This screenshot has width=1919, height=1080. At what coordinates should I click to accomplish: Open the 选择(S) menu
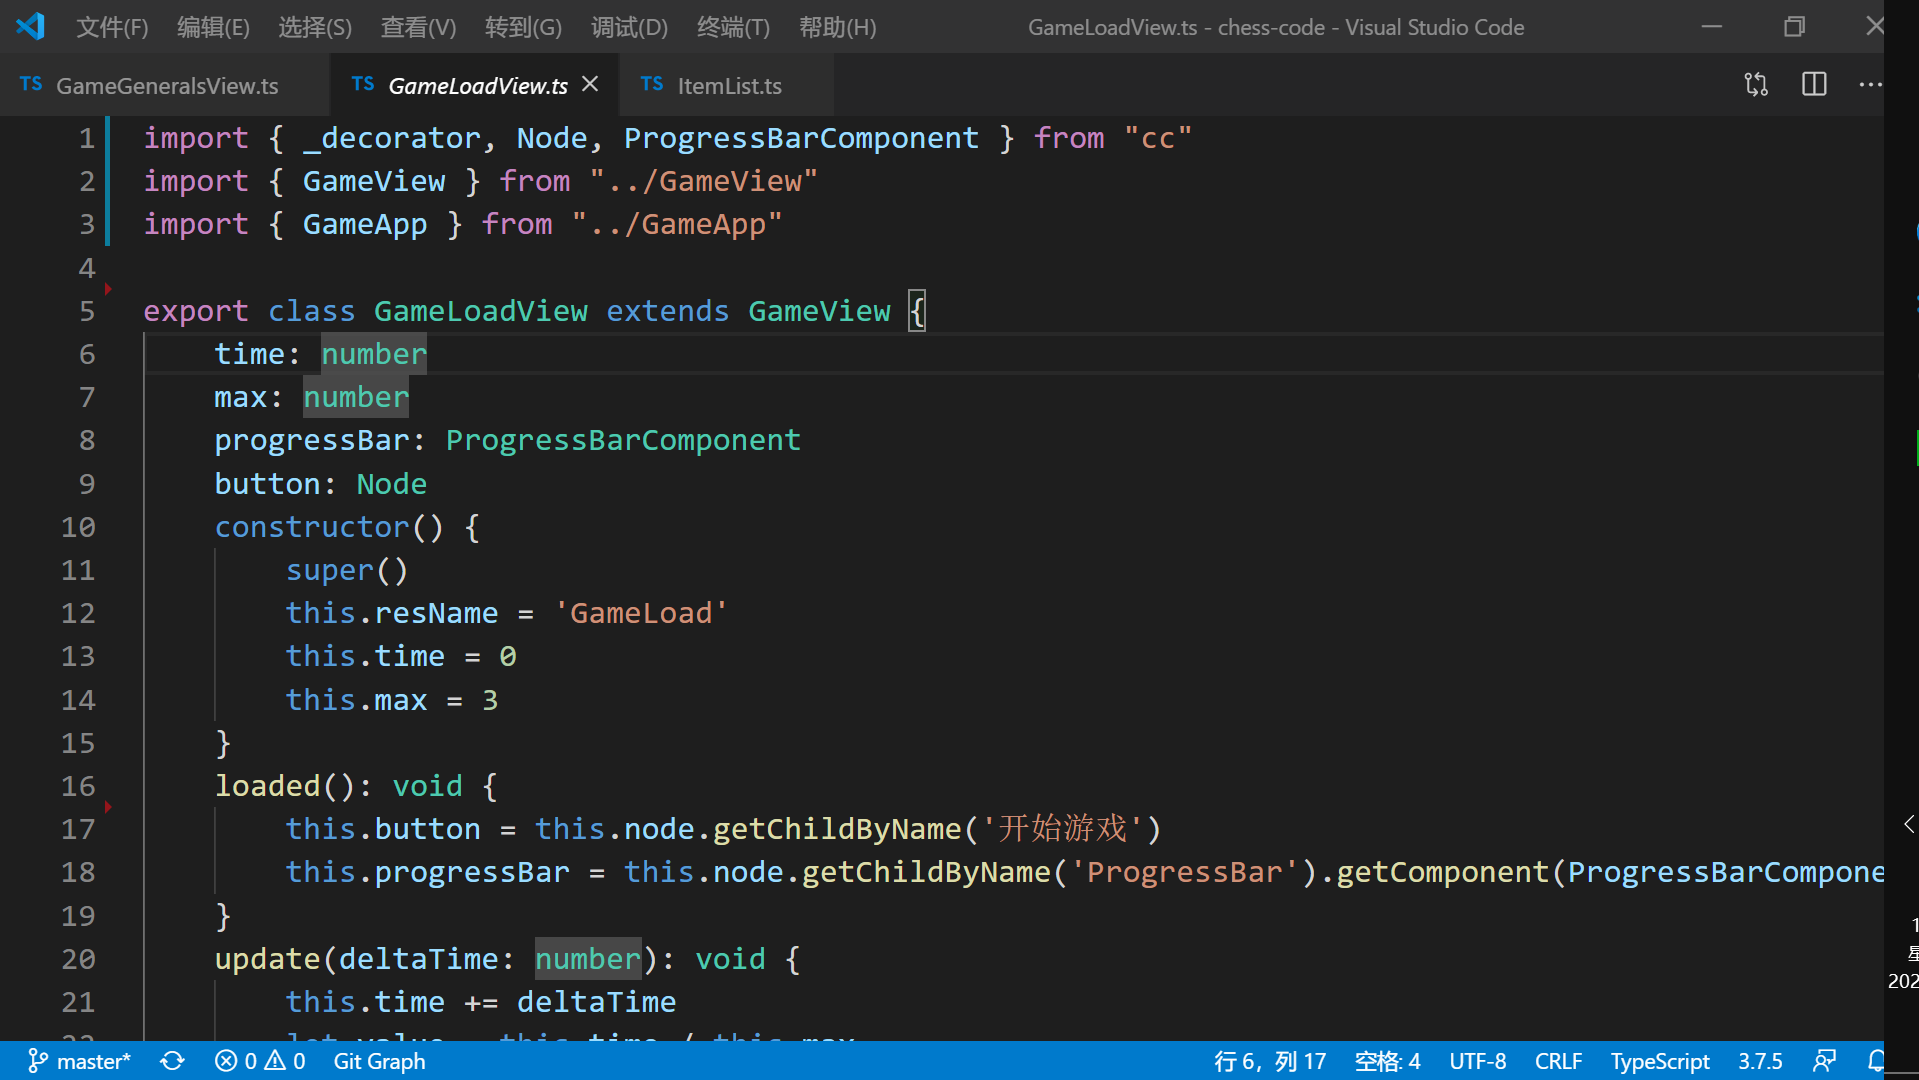(315, 27)
